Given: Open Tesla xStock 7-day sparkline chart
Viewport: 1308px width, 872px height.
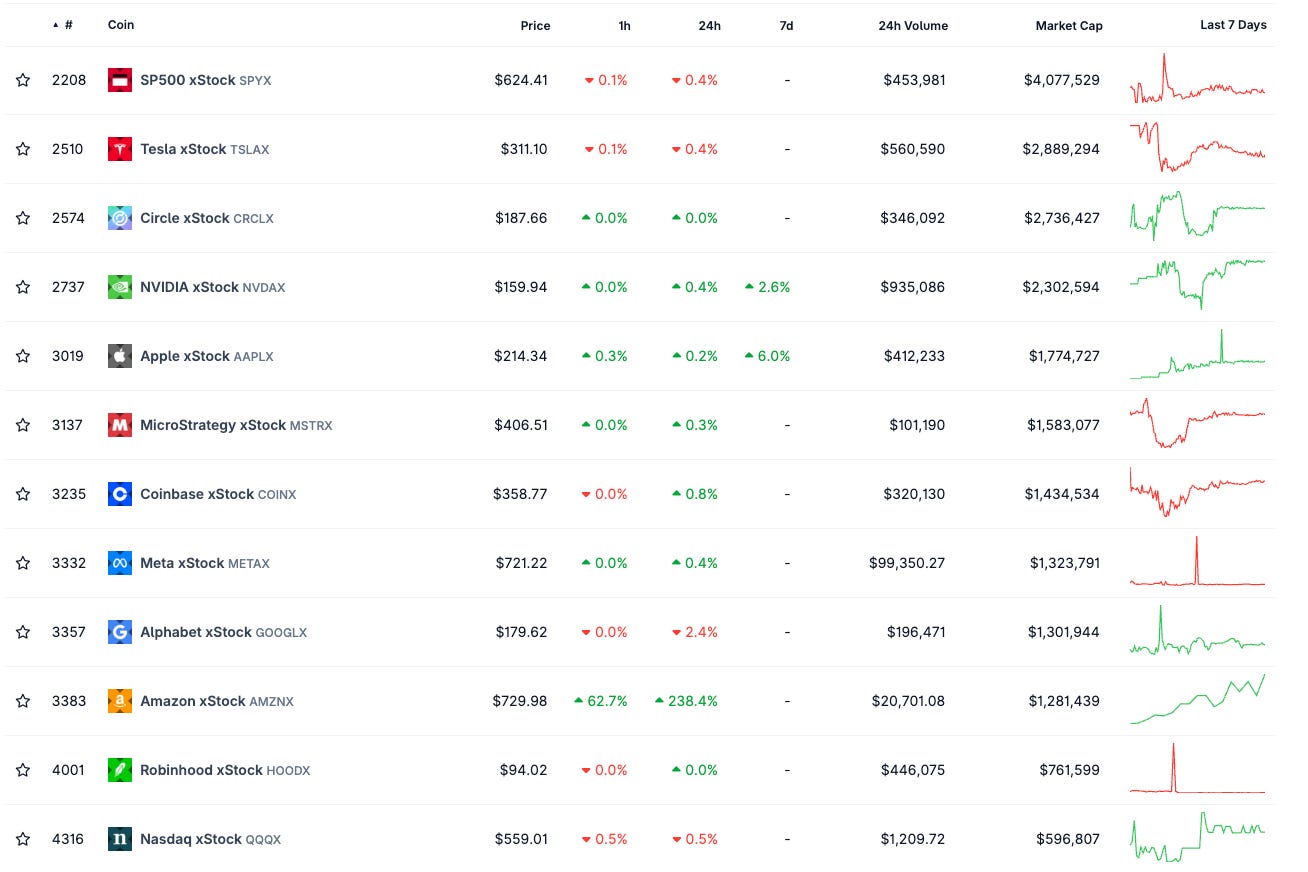Looking at the screenshot, I should coord(1198,147).
